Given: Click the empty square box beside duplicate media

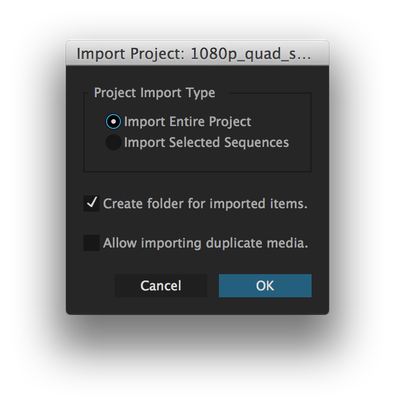Looking at the screenshot, I should [x=91, y=243].
